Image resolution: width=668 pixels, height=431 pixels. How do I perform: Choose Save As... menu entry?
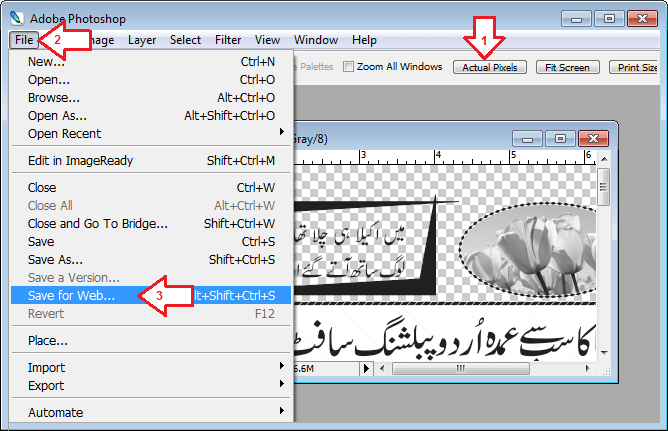coord(151,259)
